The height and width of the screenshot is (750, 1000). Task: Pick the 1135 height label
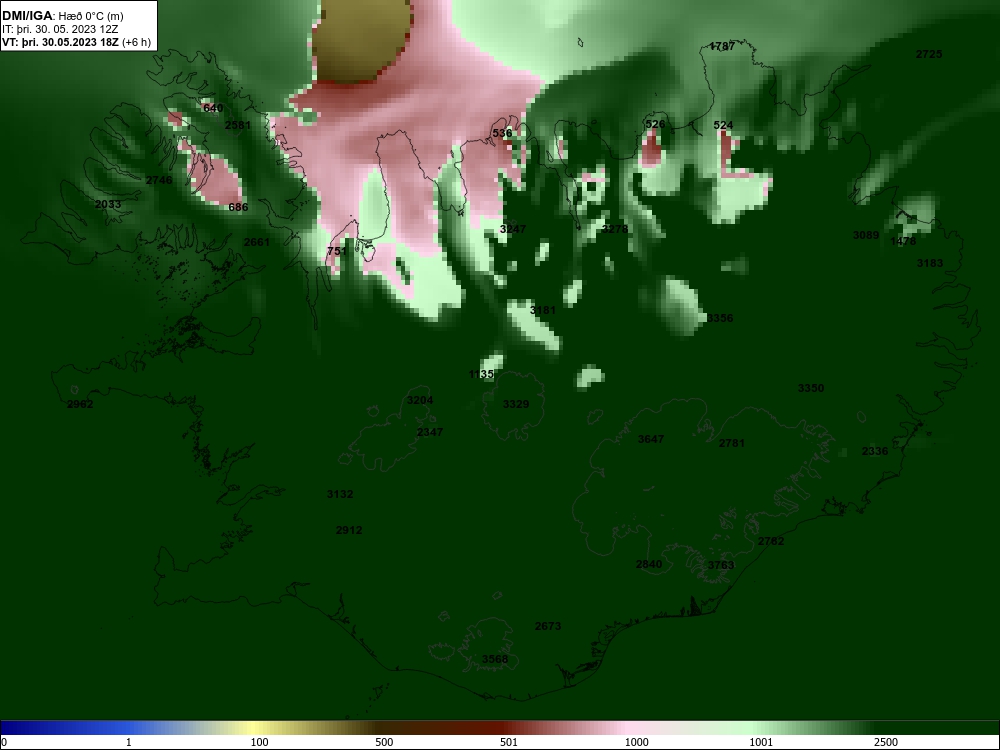click(481, 374)
